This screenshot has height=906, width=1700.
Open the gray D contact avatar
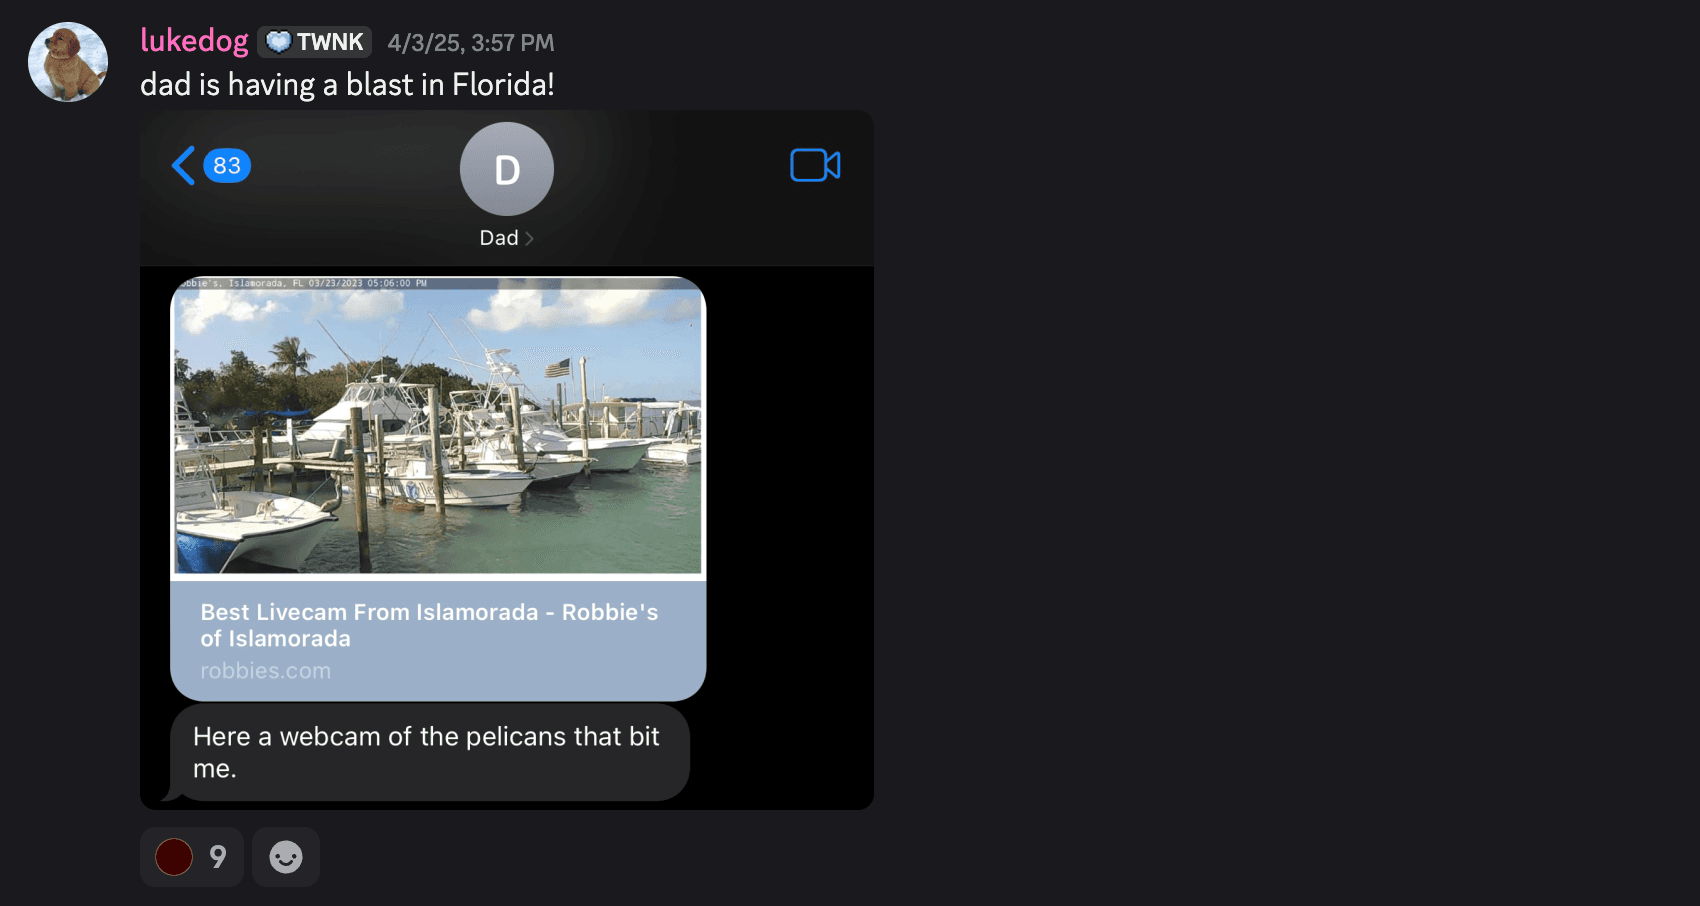(507, 169)
